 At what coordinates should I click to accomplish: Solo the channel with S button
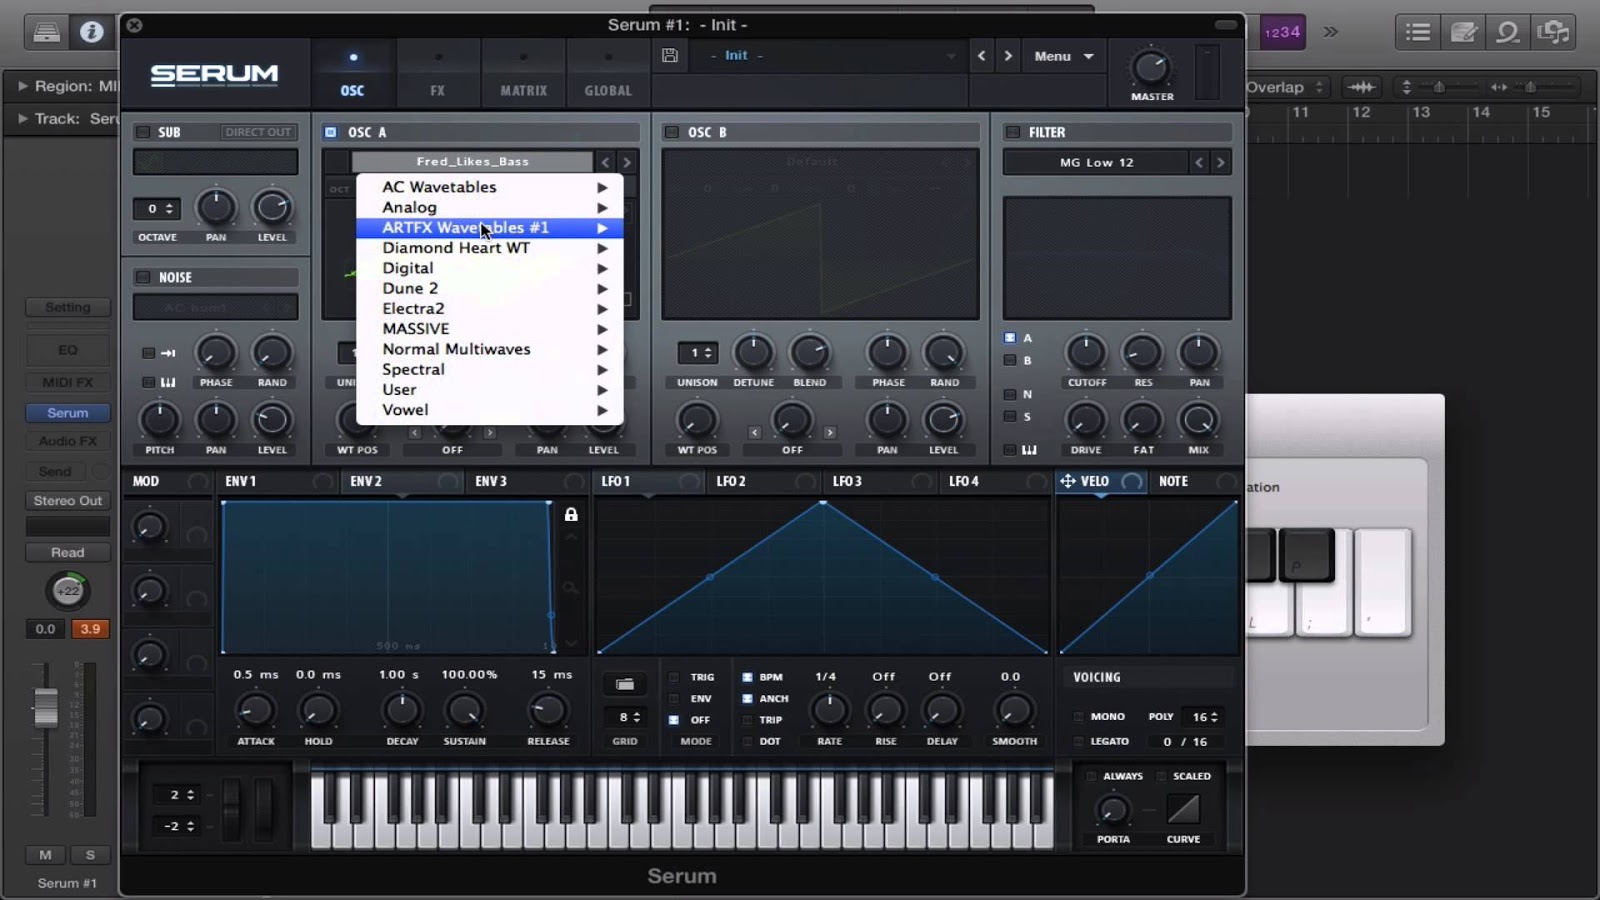(x=90, y=855)
